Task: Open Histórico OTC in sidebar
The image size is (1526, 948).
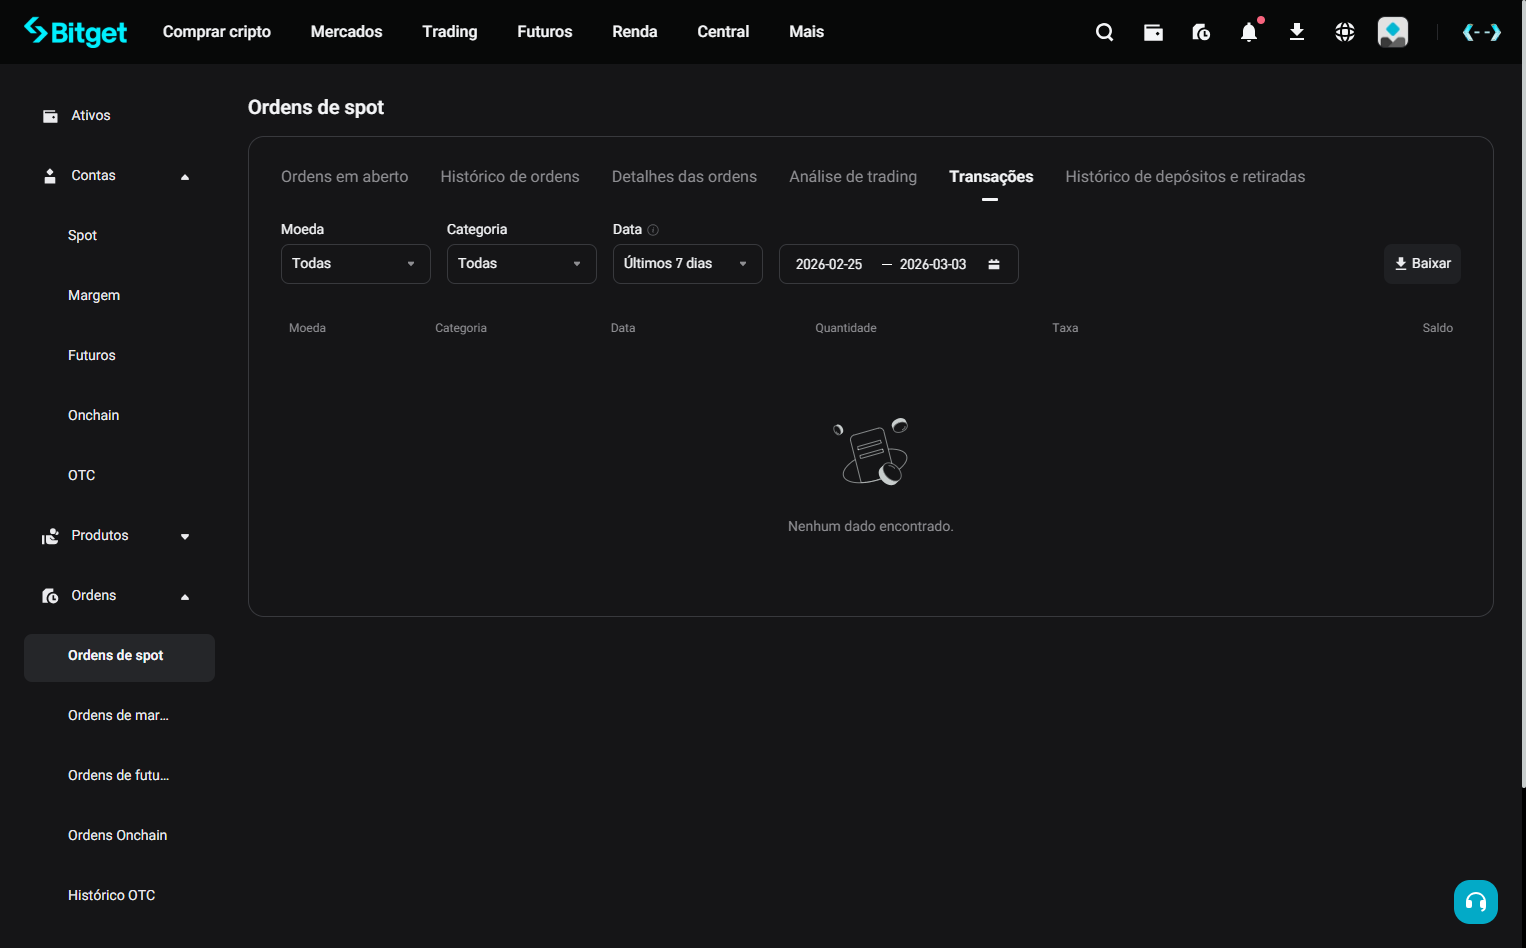Action: 112,896
